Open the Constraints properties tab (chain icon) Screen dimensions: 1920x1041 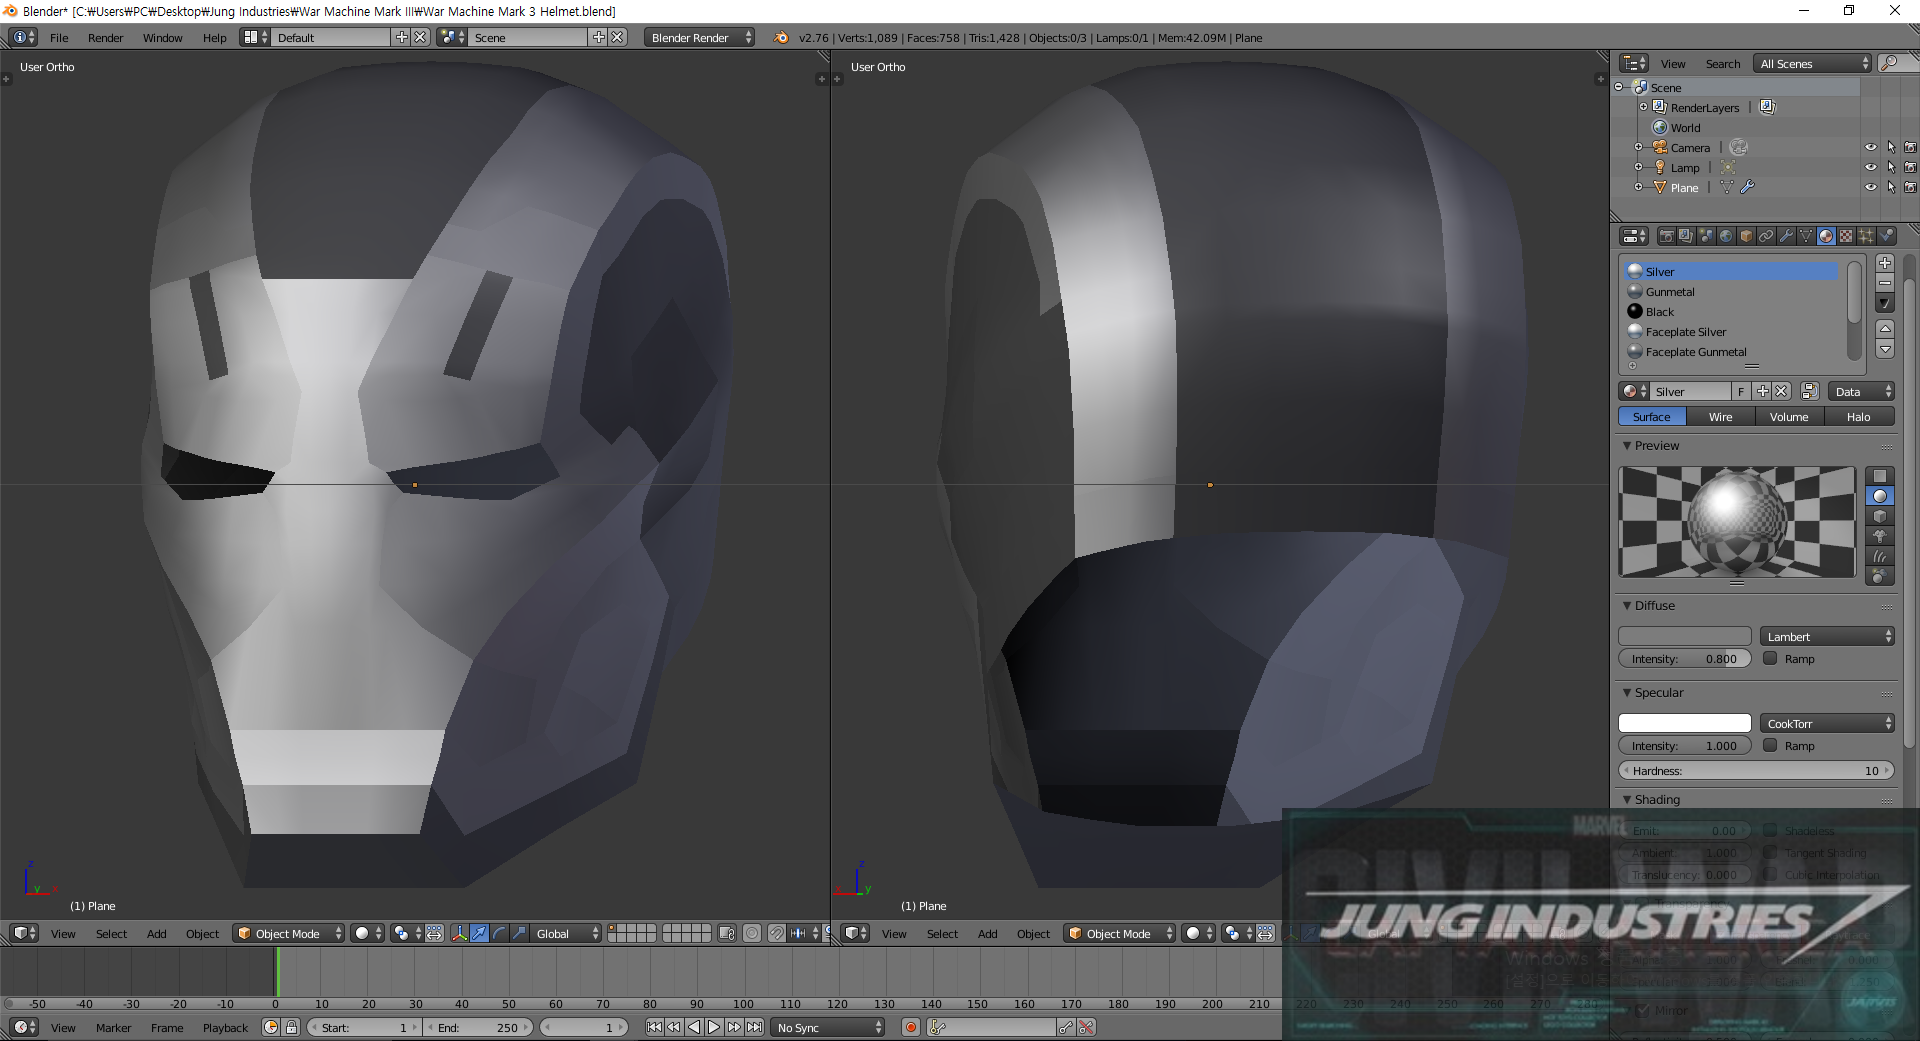coord(1766,236)
